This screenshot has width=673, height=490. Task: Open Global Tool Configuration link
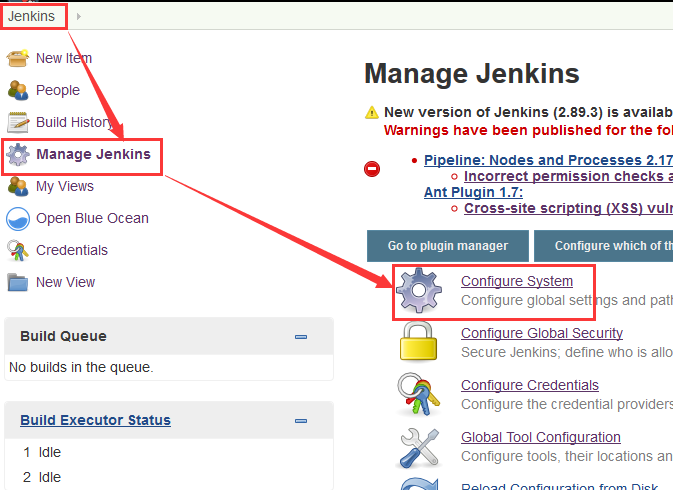click(541, 437)
